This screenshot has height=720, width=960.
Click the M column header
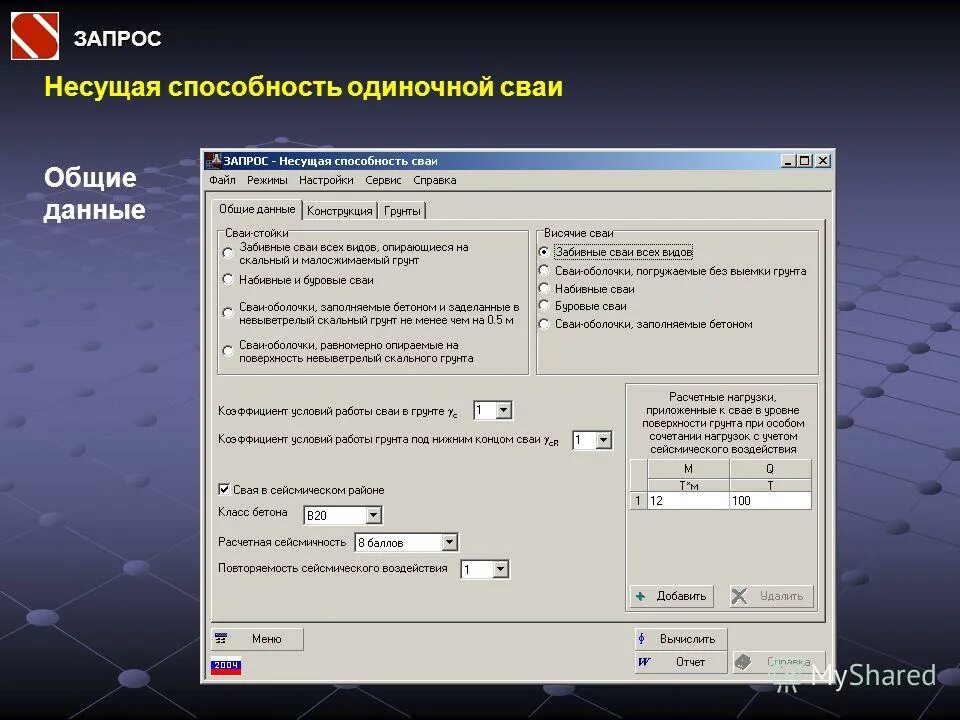click(x=688, y=468)
